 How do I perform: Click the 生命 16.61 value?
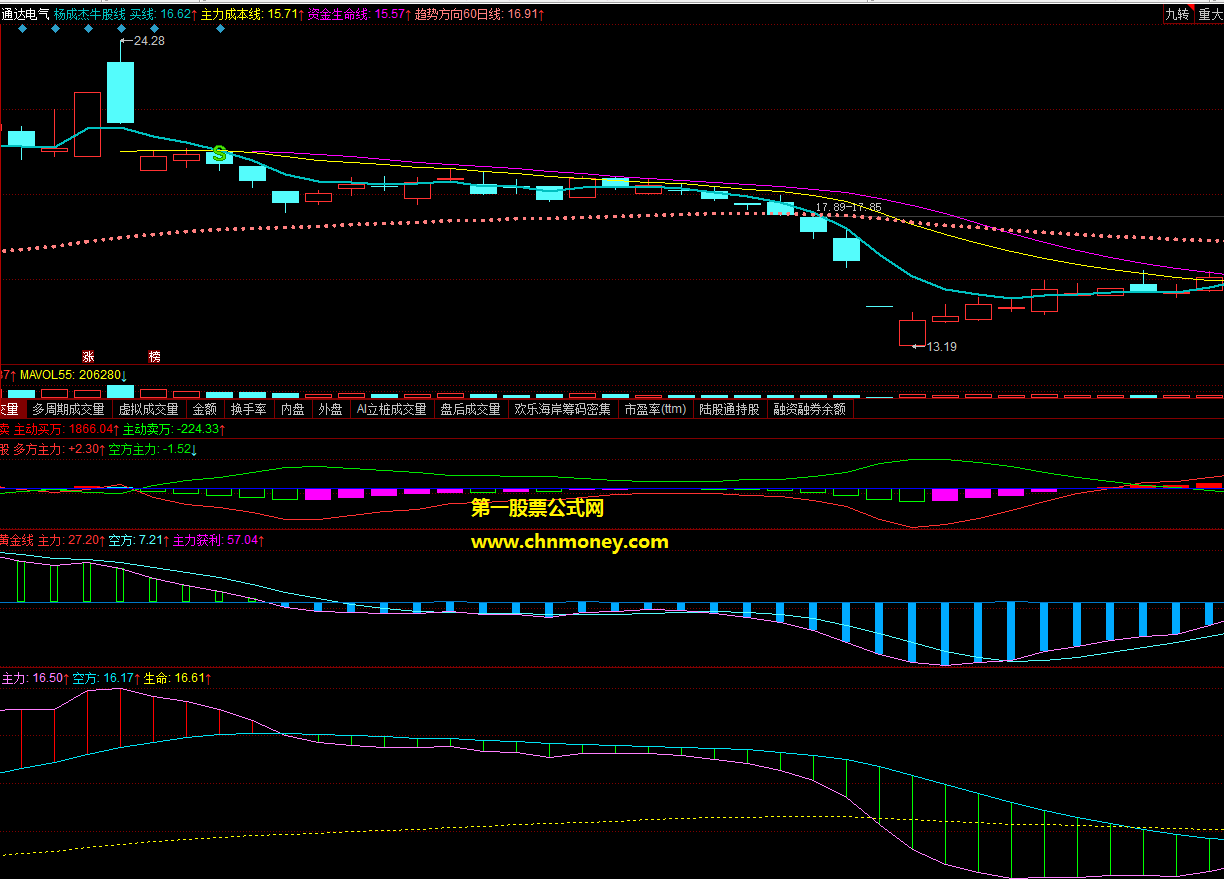(178, 678)
